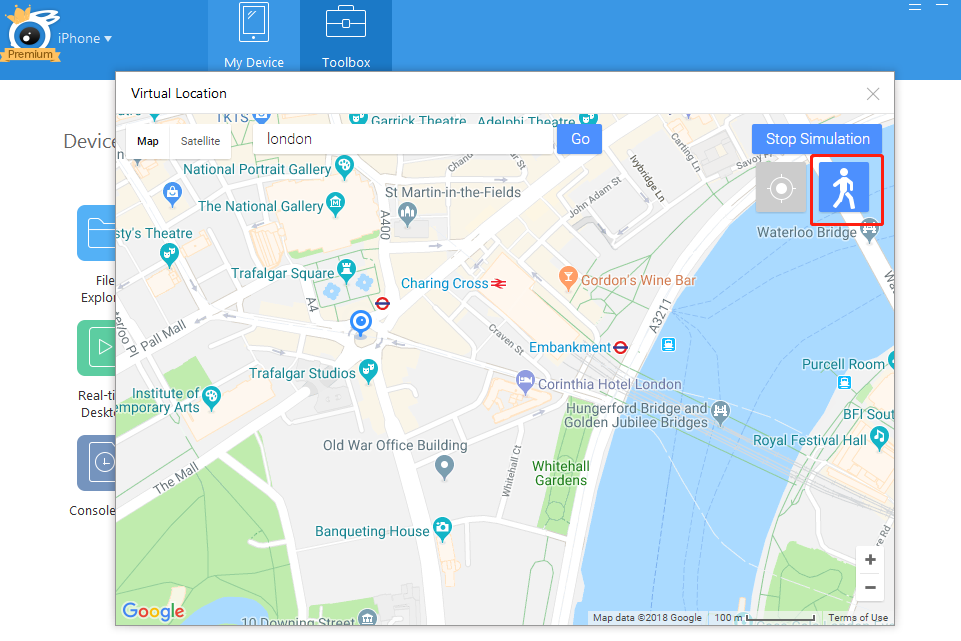Click the locate target crosshair icon
Image resolution: width=961 pixels, height=641 pixels.
[x=780, y=188]
